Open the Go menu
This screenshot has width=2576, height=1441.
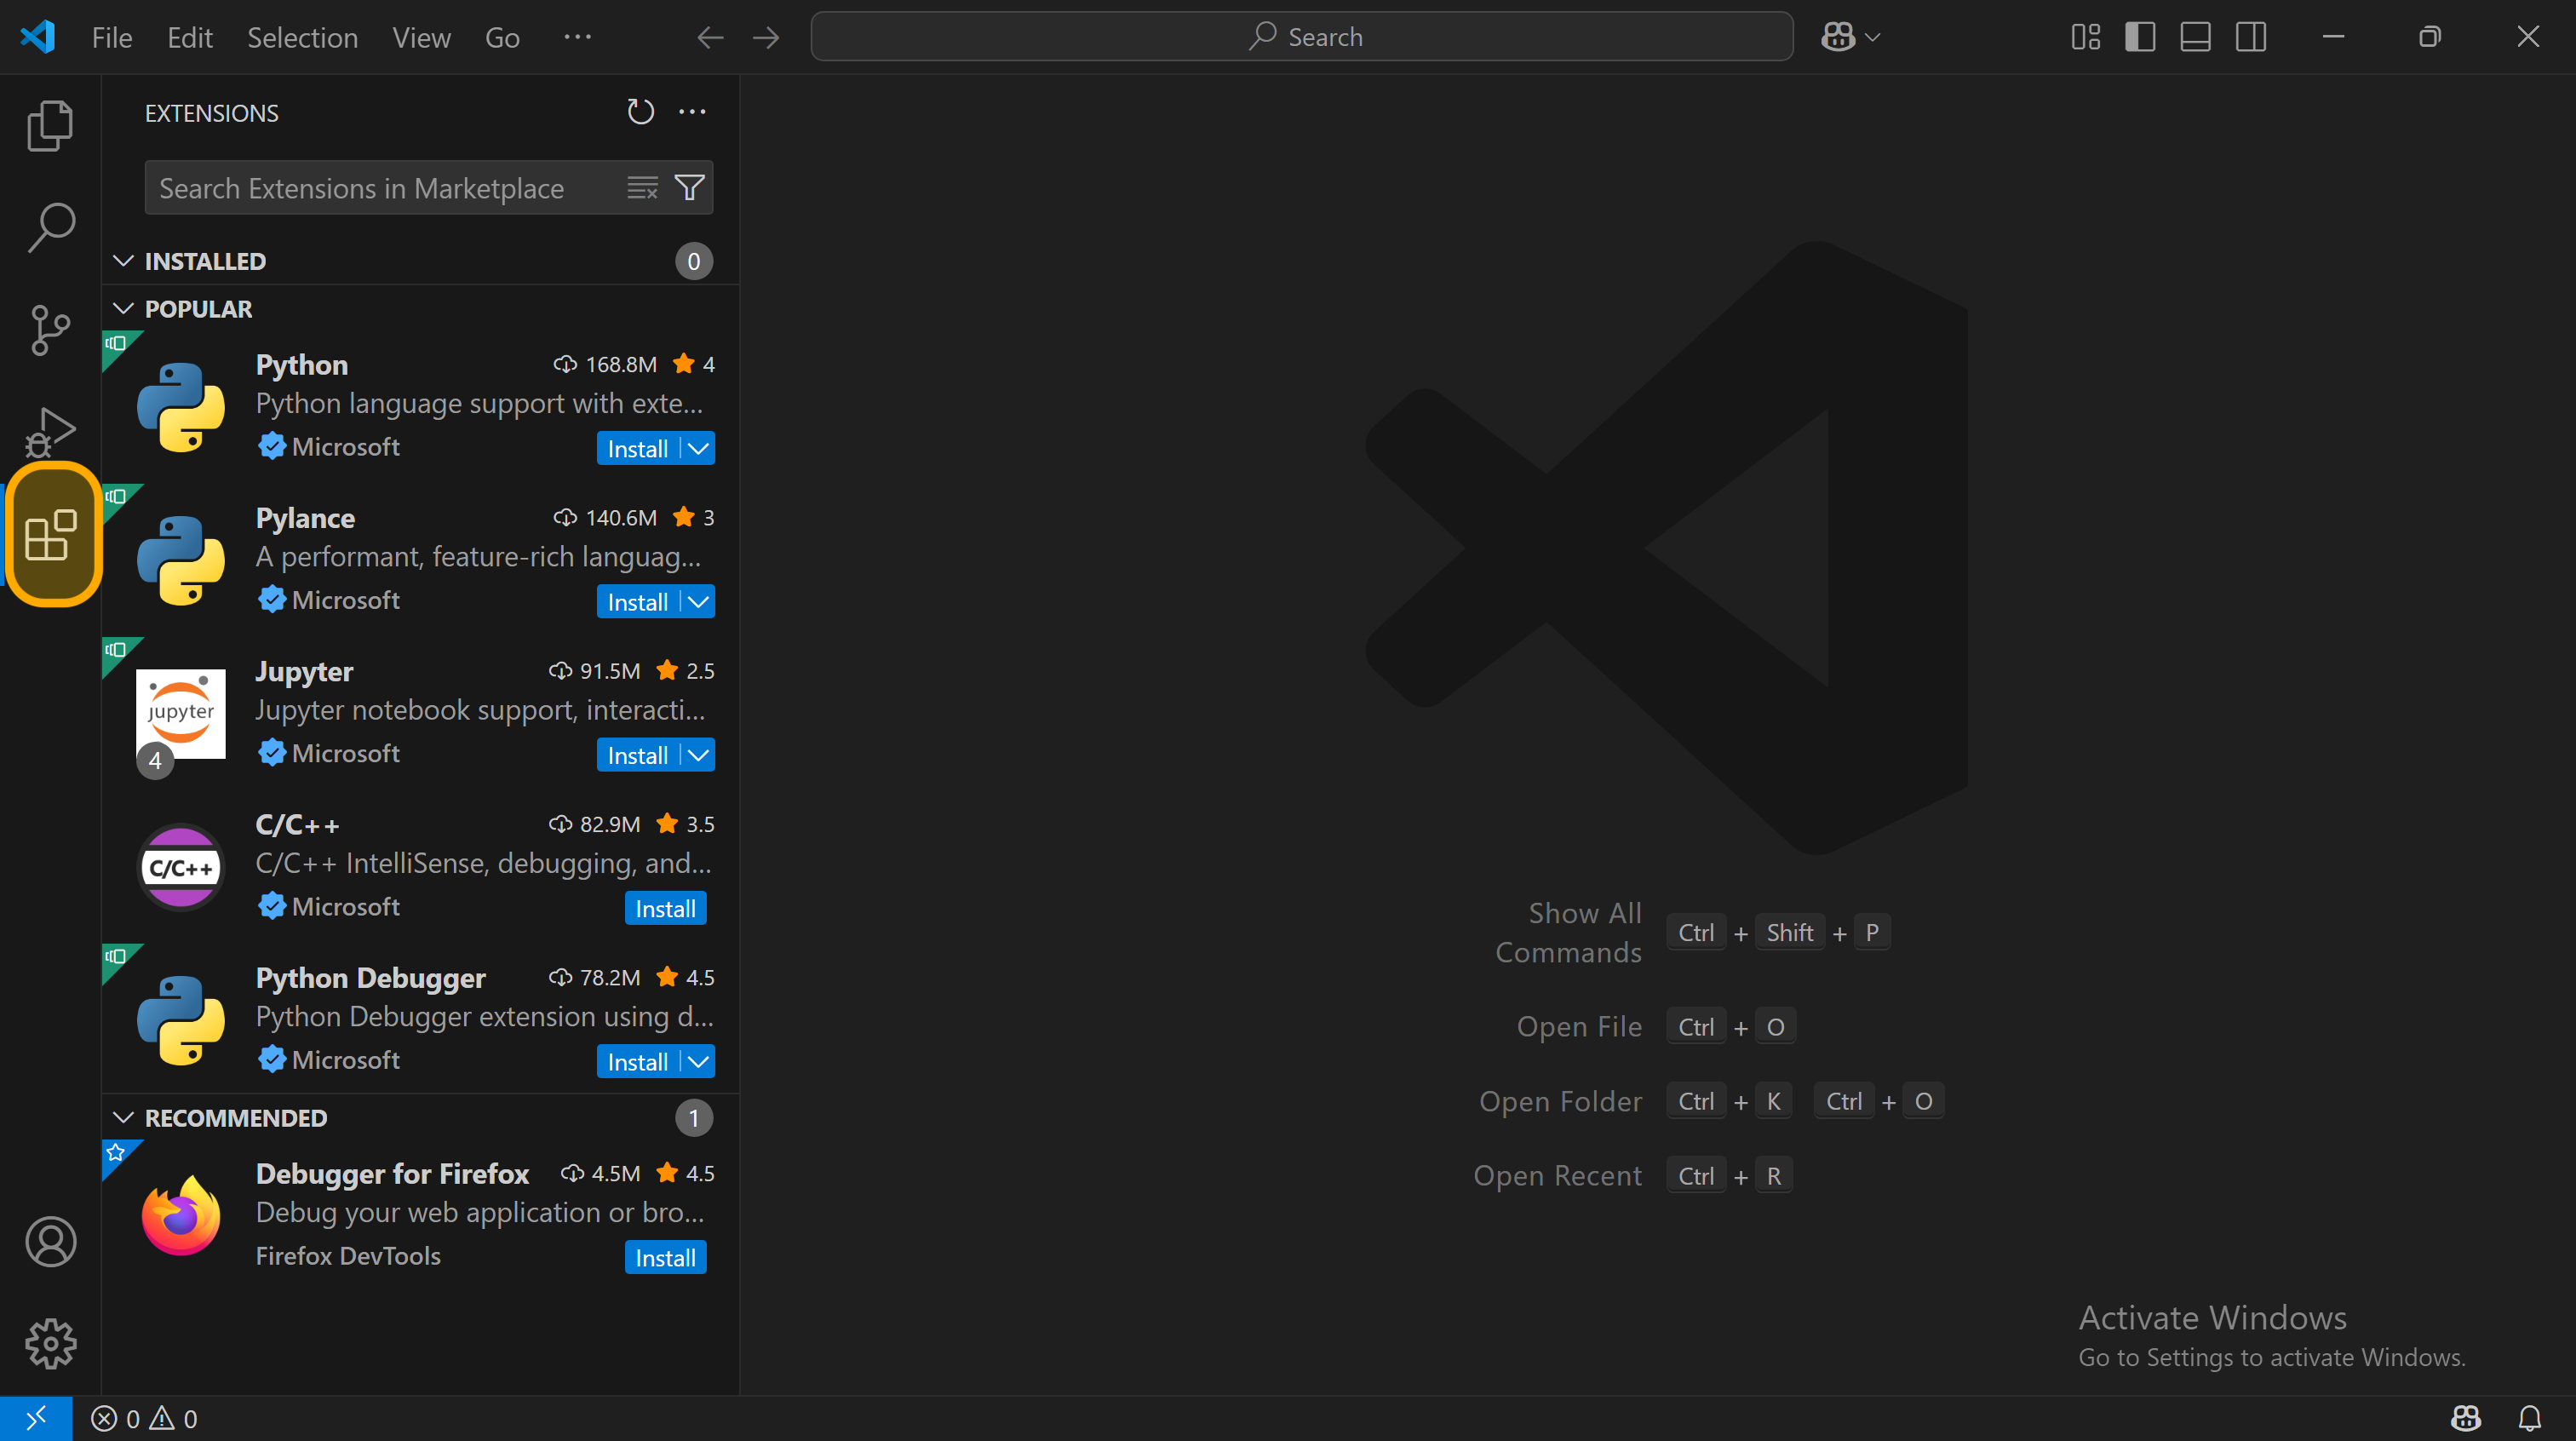(502, 37)
